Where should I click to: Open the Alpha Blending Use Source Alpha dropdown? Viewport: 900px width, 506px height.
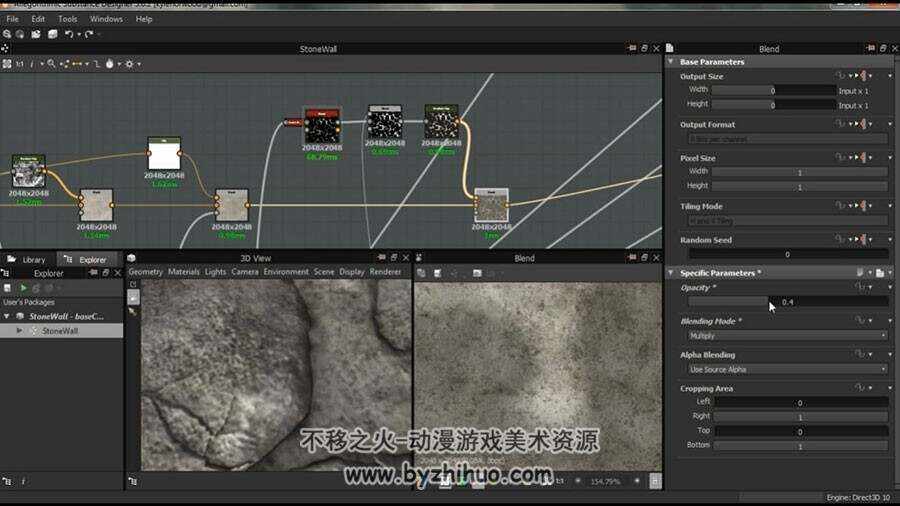point(788,369)
